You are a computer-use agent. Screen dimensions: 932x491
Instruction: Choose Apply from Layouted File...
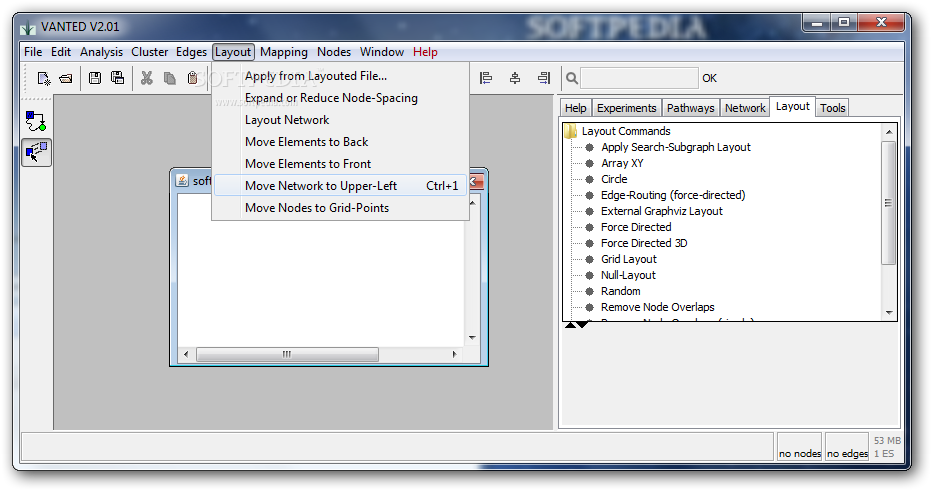[340, 76]
